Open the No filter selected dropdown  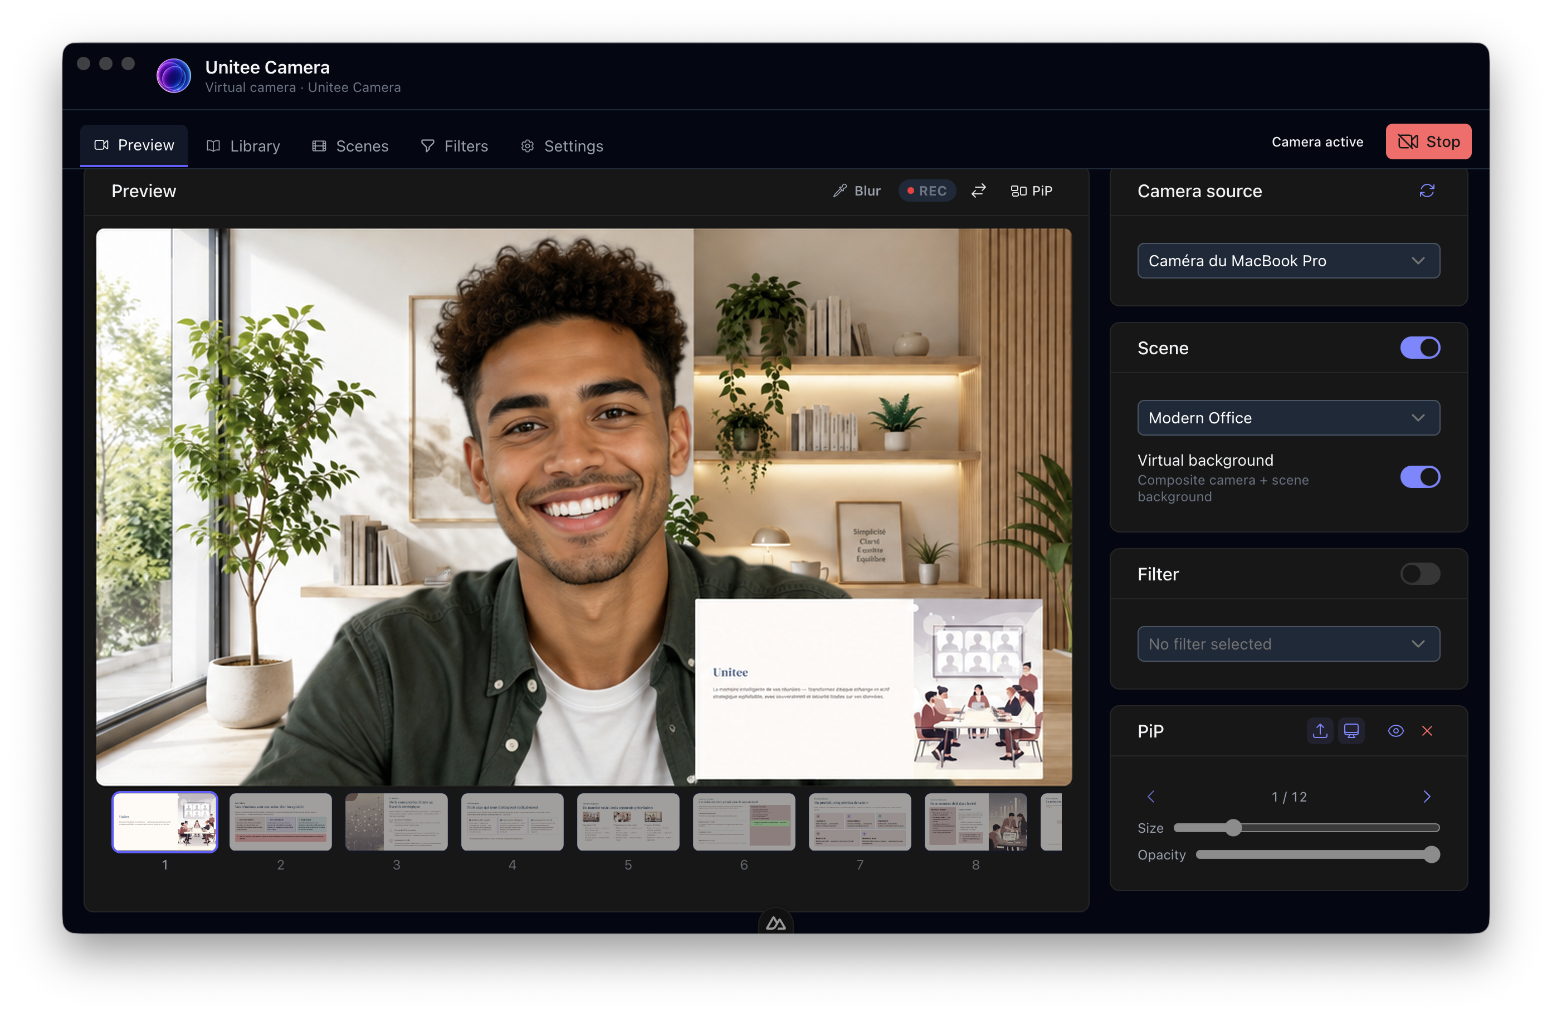[1289, 644]
